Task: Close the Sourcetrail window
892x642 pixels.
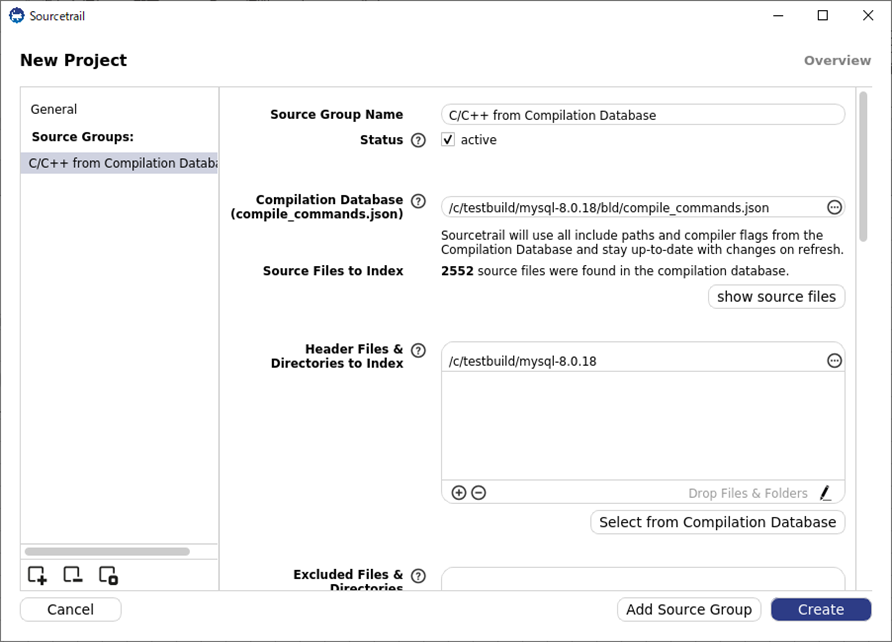Action: [x=868, y=15]
